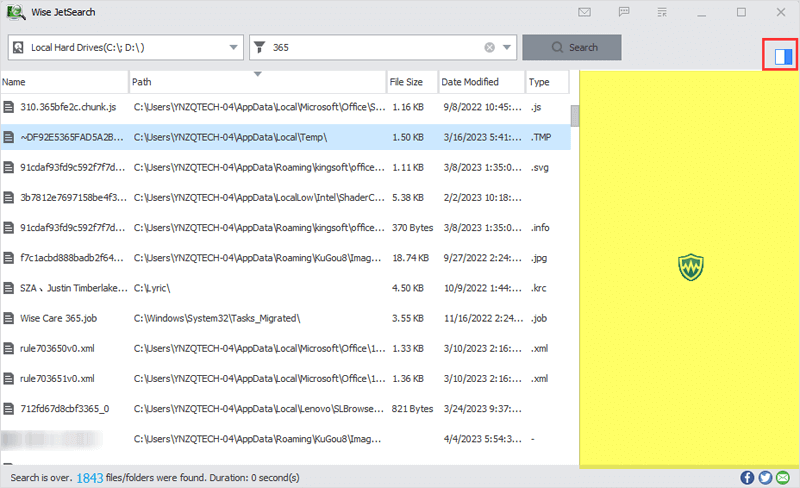Sort results by Date Modified column

pyautogui.click(x=482, y=82)
